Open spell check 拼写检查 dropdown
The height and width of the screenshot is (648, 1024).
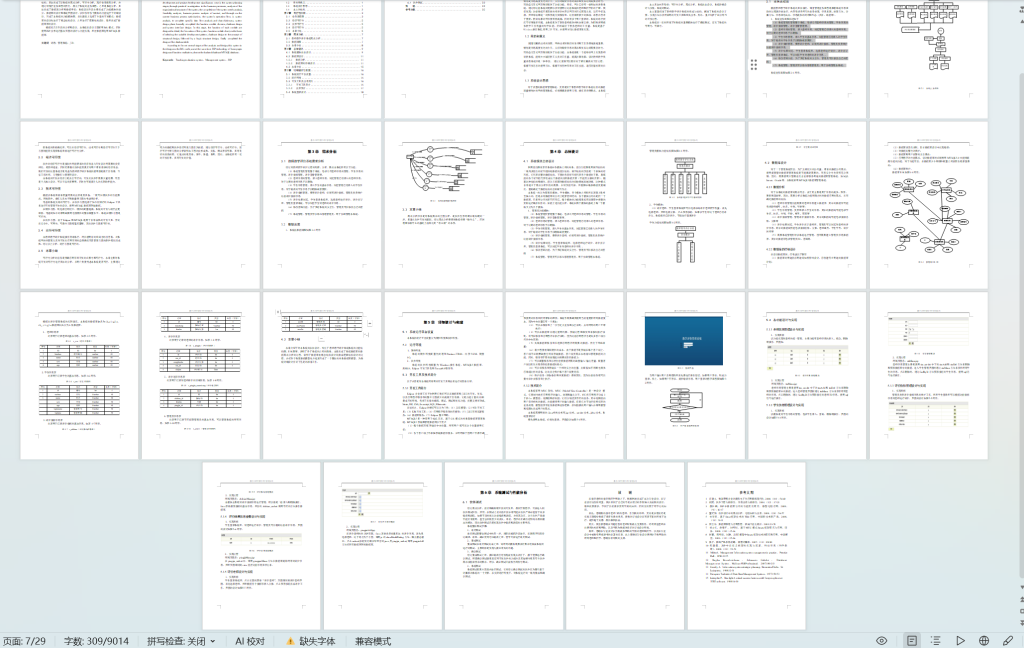181,641
